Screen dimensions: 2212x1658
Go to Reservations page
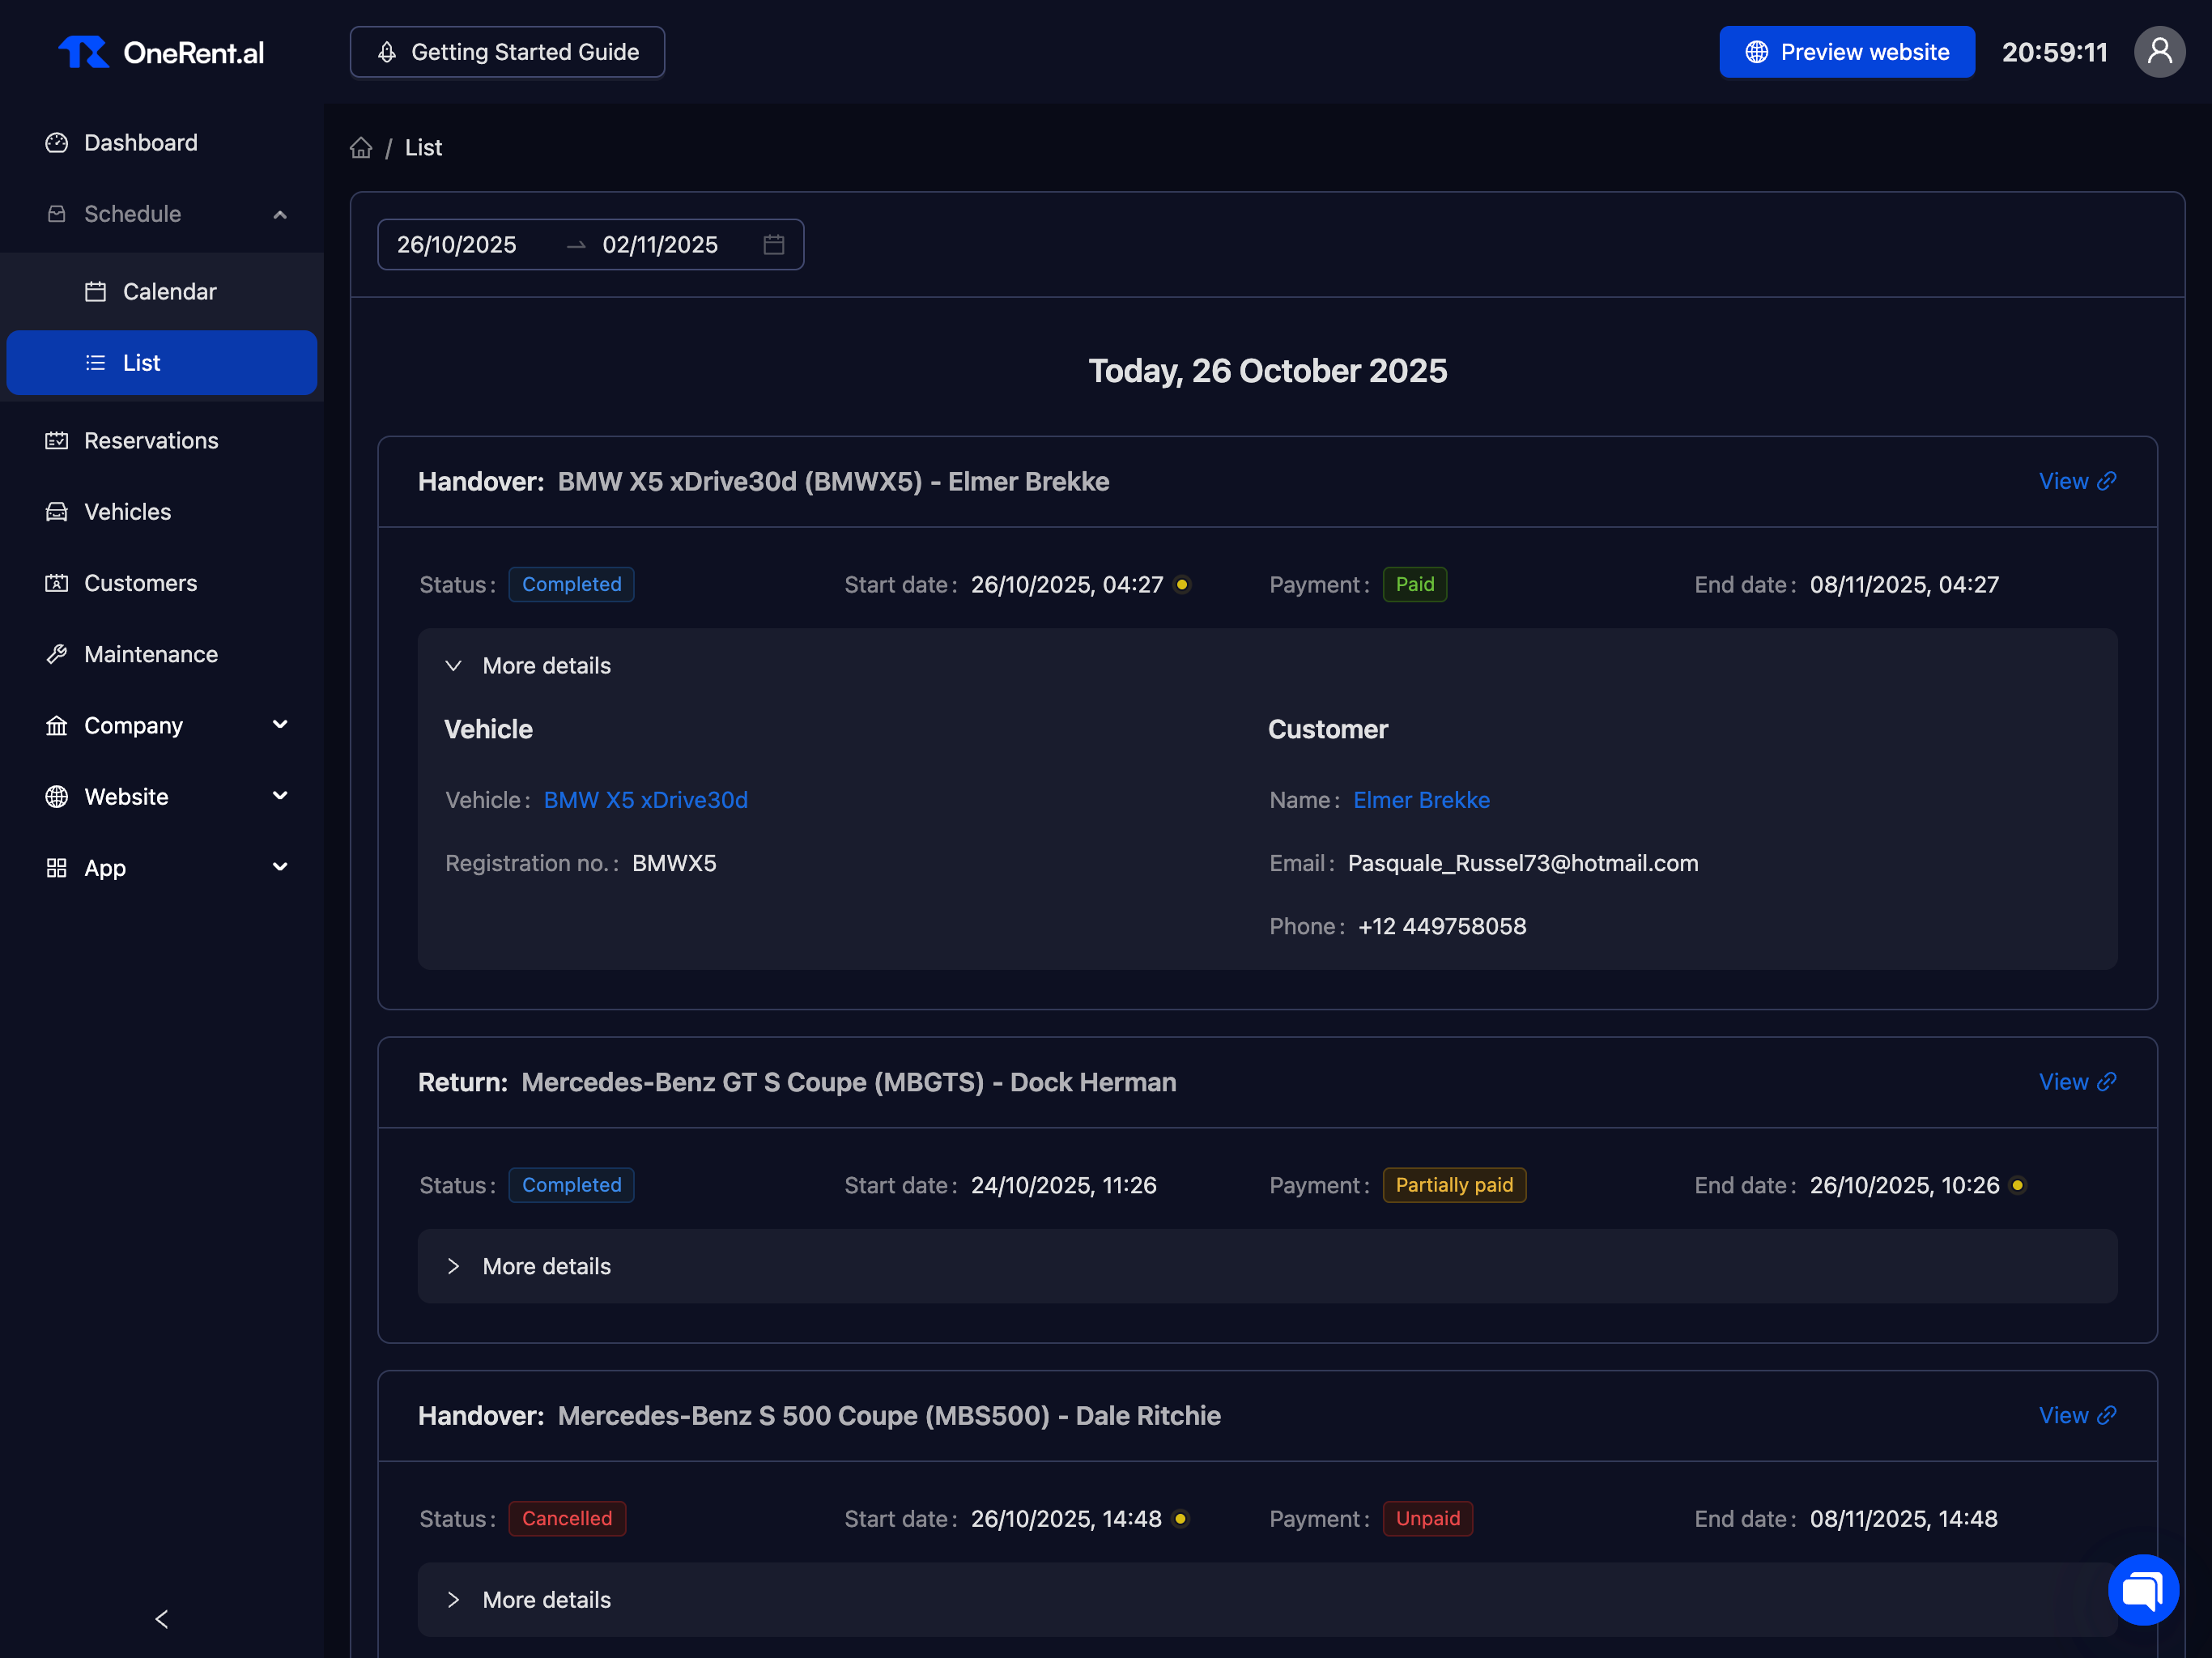tap(151, 440)
